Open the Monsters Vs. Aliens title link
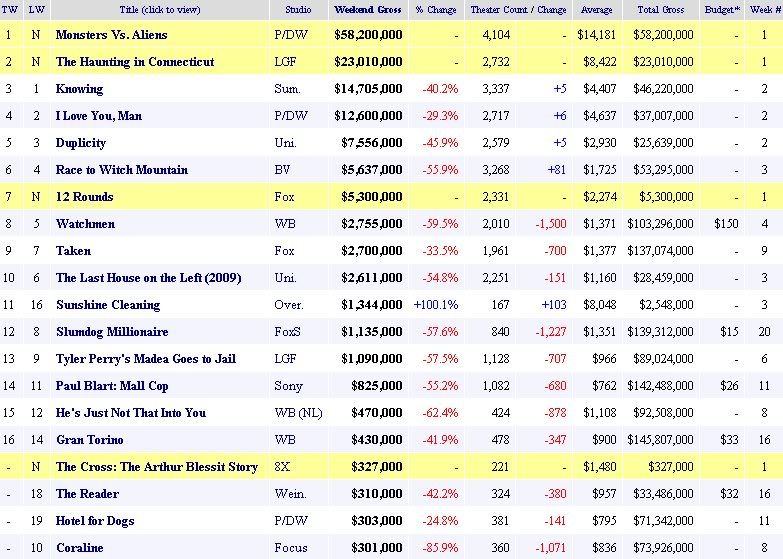 tap(111, 35)
